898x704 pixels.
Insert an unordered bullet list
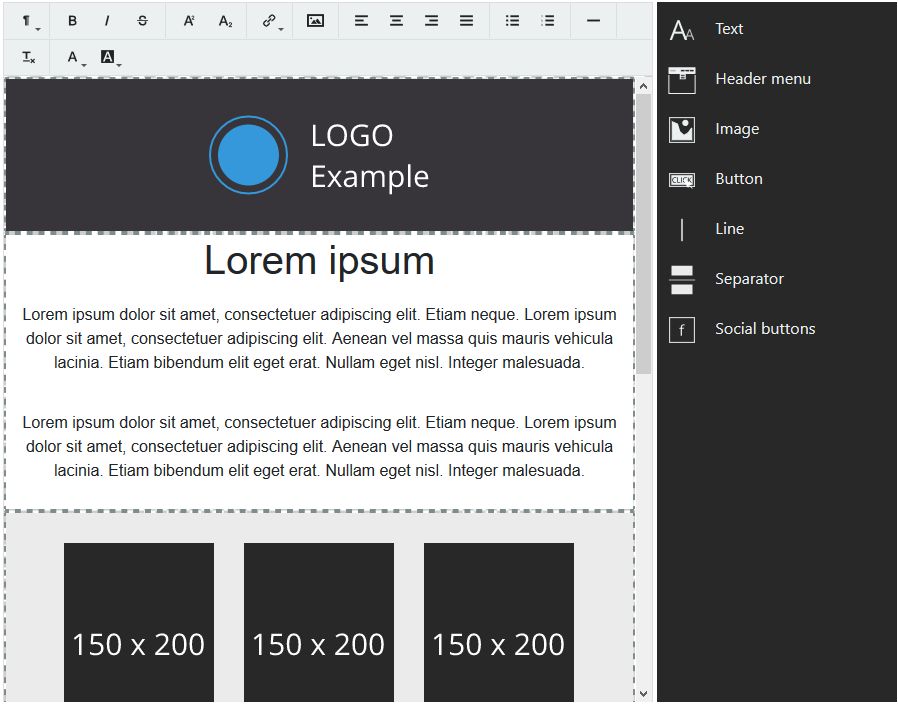tap(512, 21)
